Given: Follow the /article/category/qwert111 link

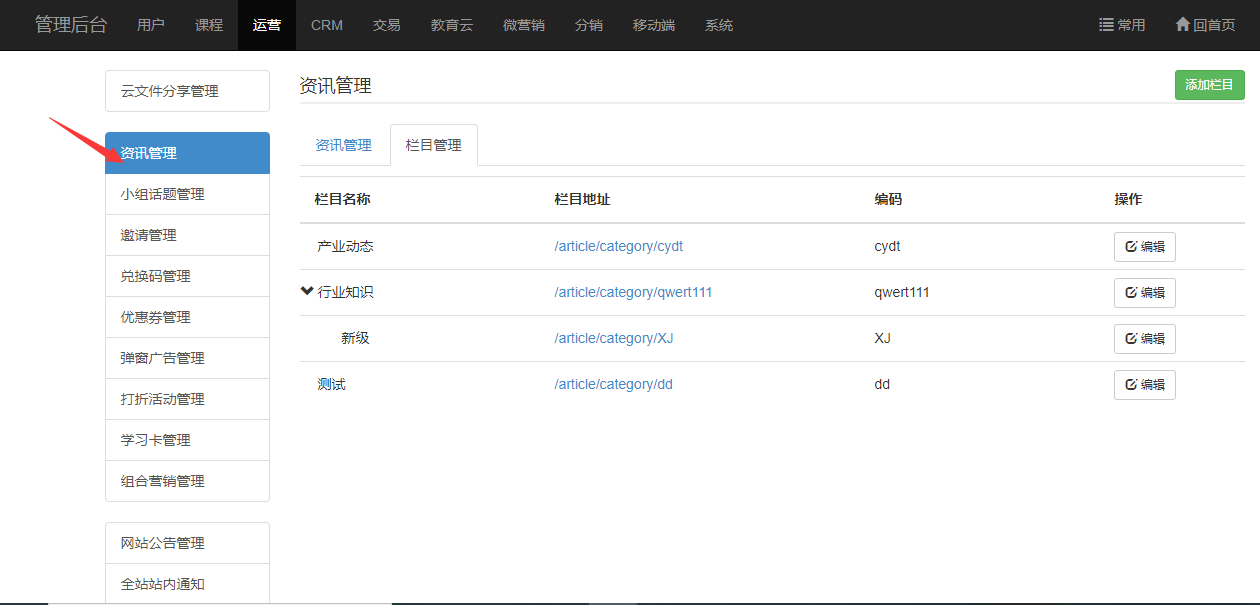Looking at the screenshot, I should point(633,292).
